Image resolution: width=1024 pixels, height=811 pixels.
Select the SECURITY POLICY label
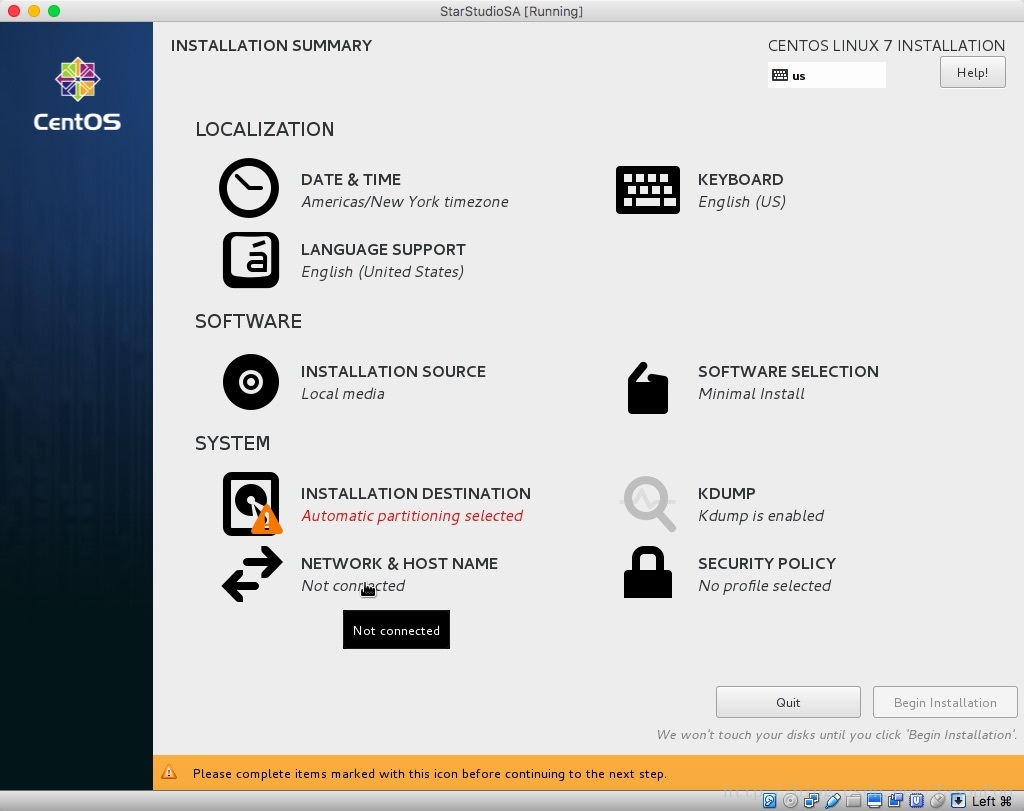pyautogui.click(x=767, y=564)
